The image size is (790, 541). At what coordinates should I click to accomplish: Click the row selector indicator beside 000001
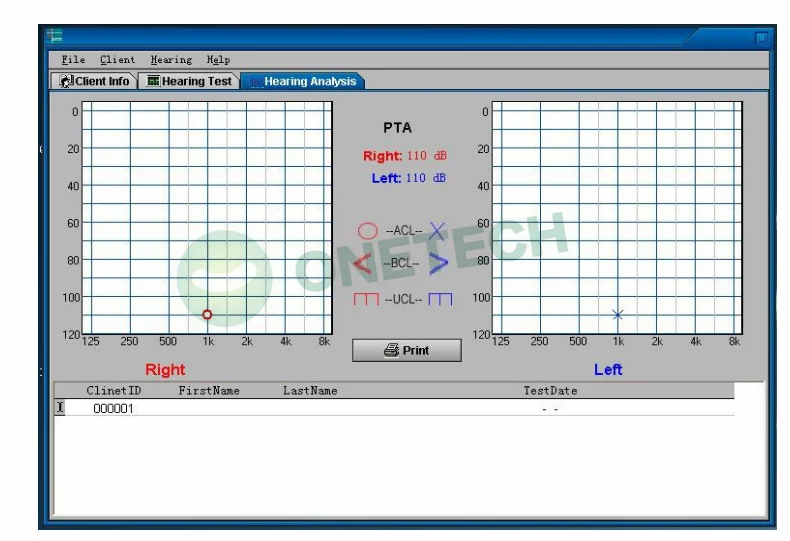pyautogui.click(x=60, y=407)
